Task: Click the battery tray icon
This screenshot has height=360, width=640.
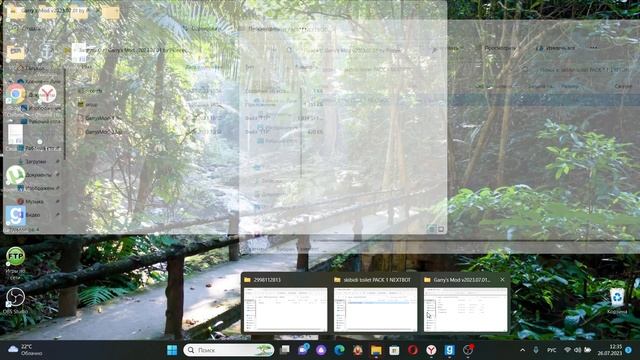Action: coord(588,350)
